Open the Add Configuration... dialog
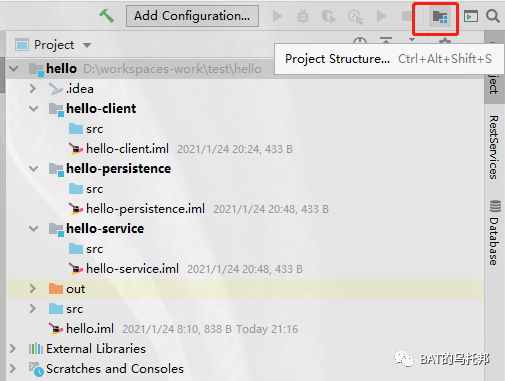This screenshot has height=381, width=505. (x=192, y=16)
